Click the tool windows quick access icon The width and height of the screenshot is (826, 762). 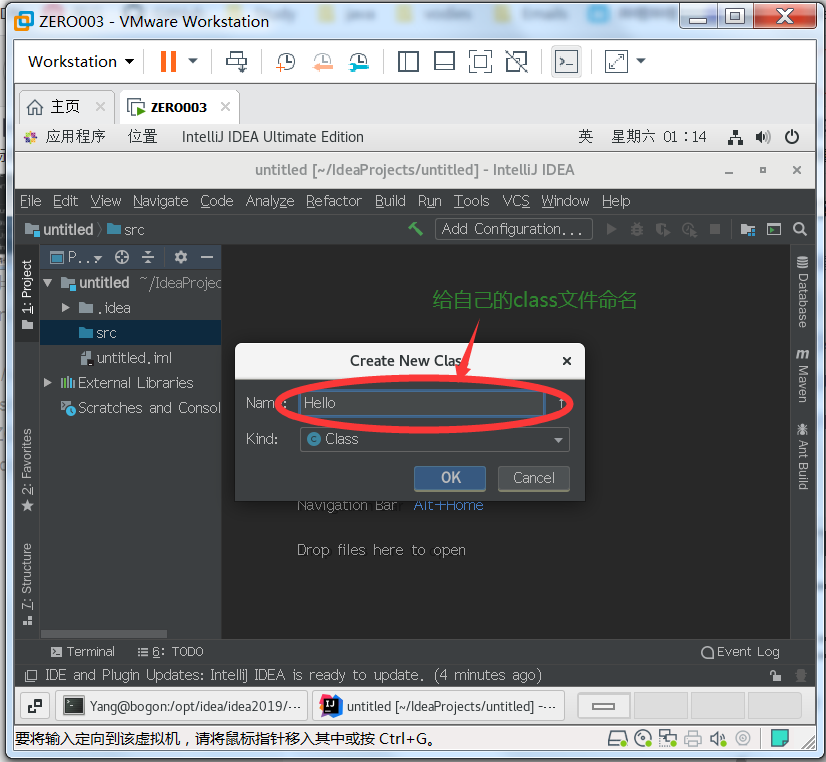point(32,675)
